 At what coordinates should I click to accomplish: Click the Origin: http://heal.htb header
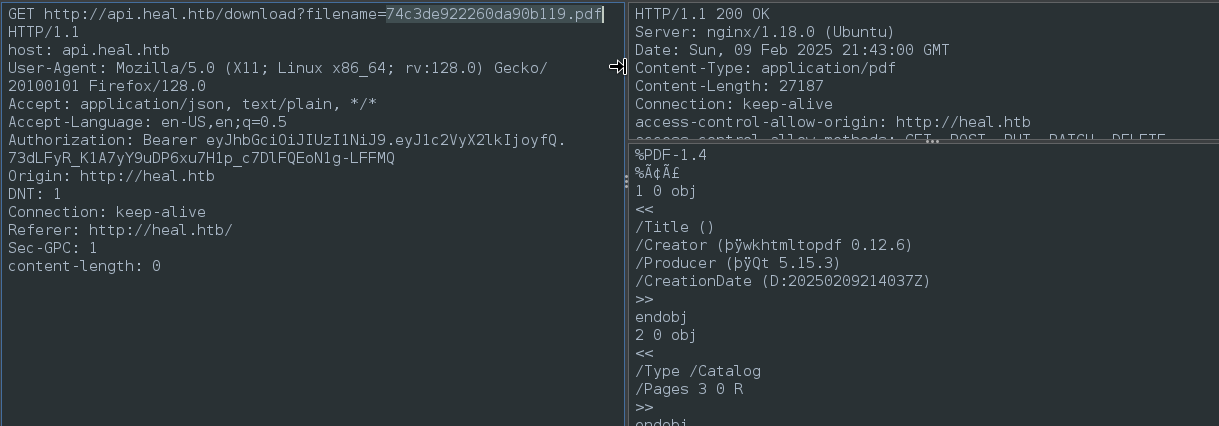[x=111, y=176]
